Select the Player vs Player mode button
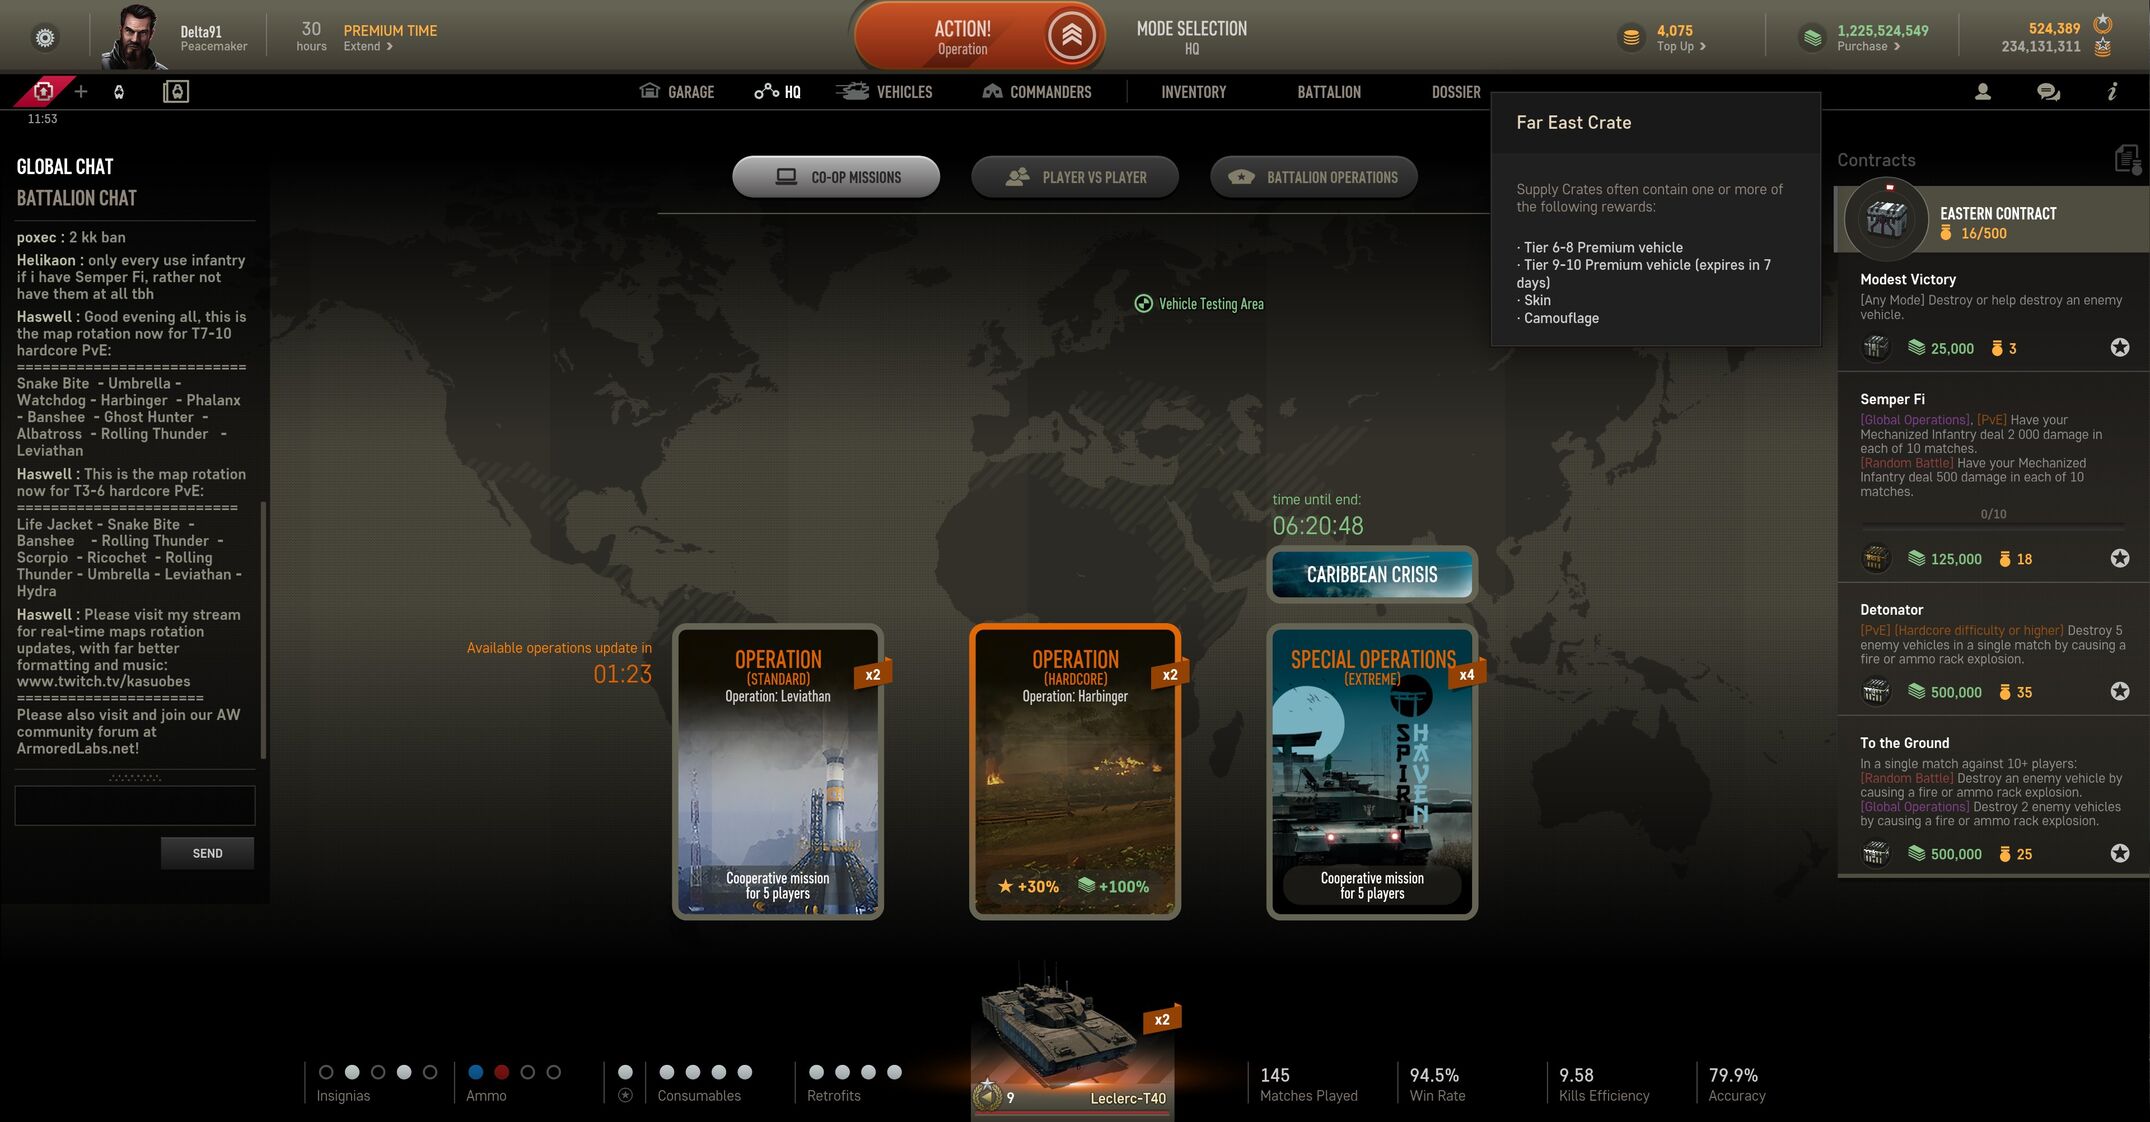This screenshot has height=1122, width=2150. [1074, 177]
